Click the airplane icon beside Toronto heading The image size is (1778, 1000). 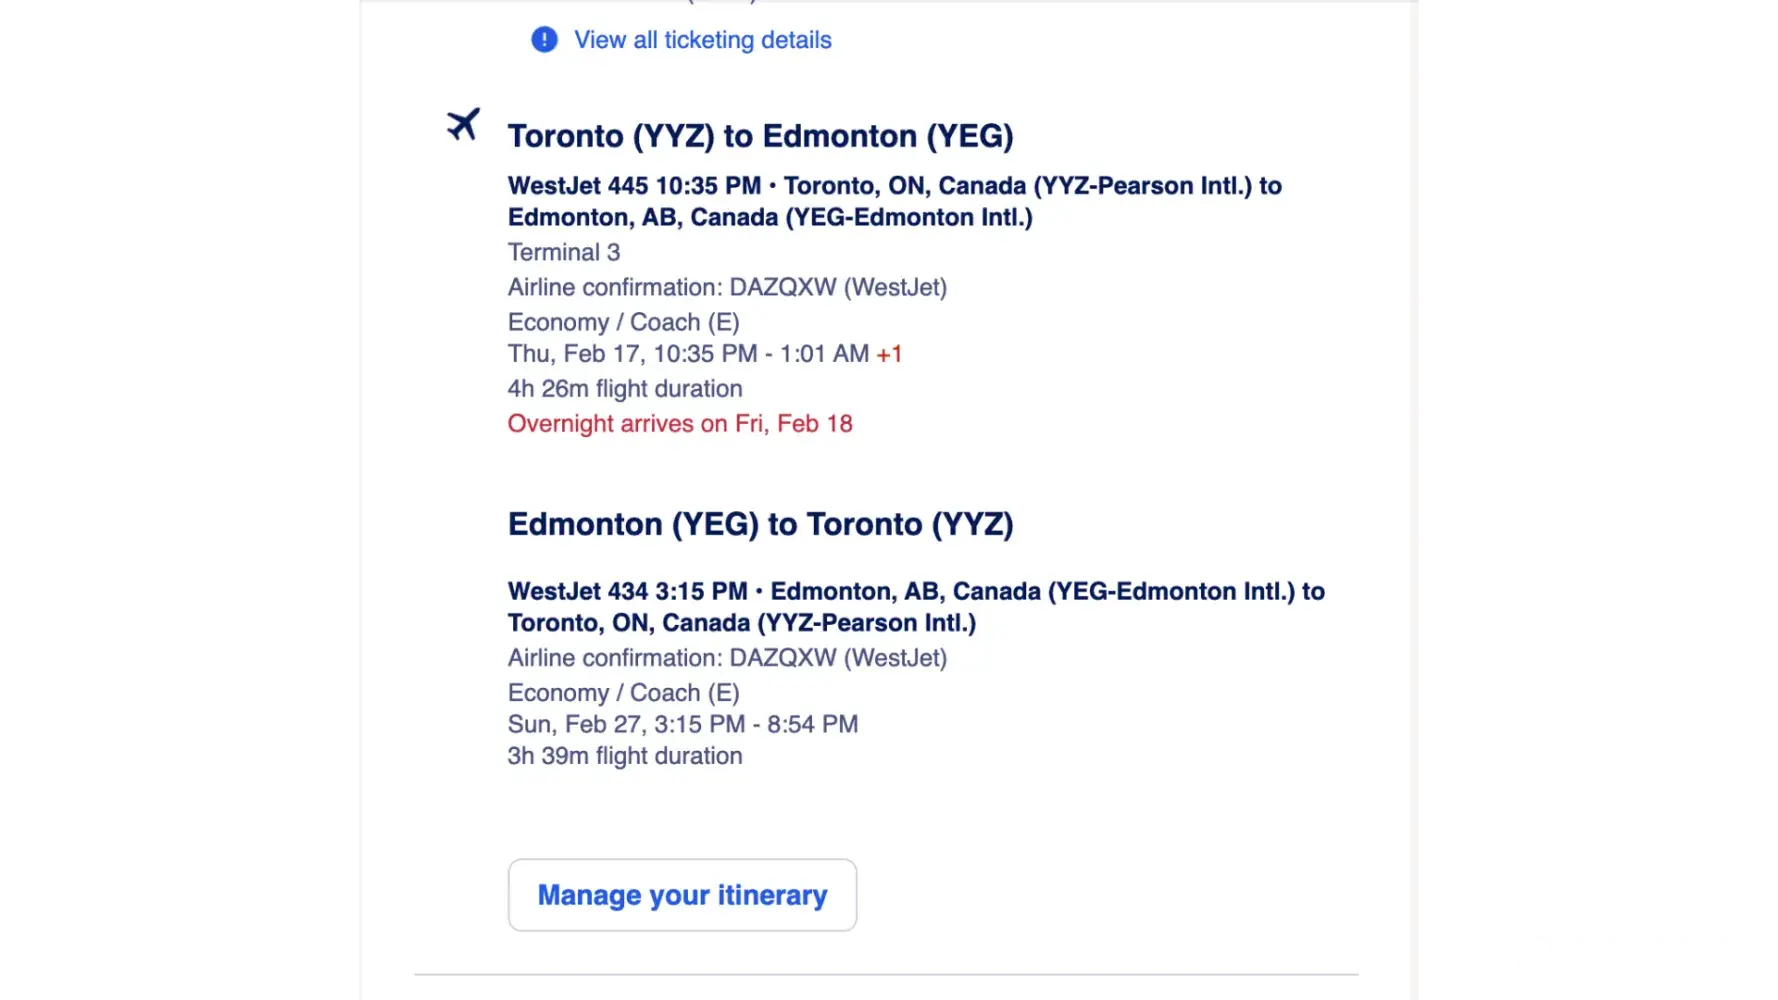[463, 125]
